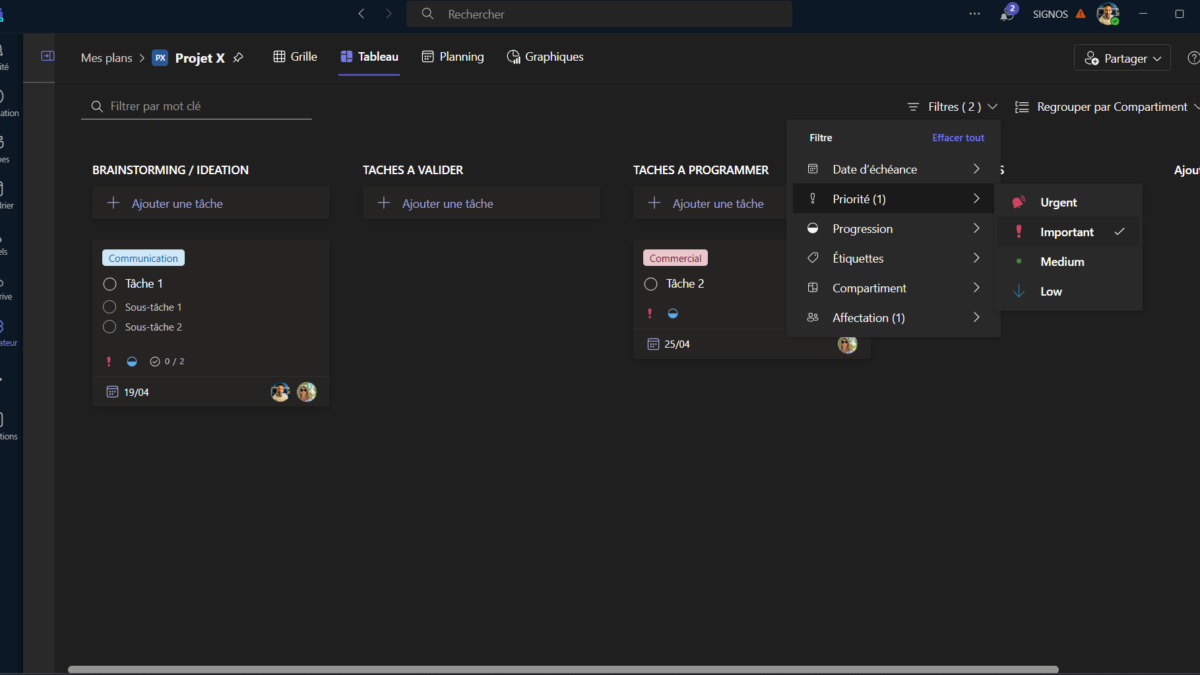1200x675 pixels.
Task: Click the calendar icon dated 19/04
Action: tap(112, 392)
